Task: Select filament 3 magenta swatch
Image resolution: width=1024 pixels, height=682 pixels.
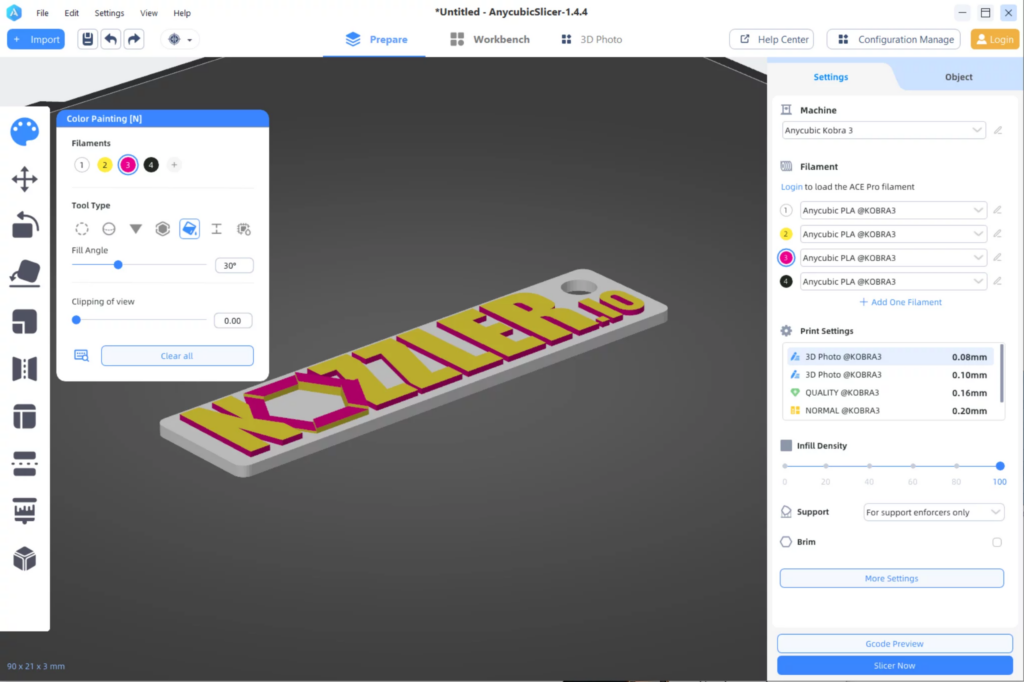Action: (x=128, y=165)
